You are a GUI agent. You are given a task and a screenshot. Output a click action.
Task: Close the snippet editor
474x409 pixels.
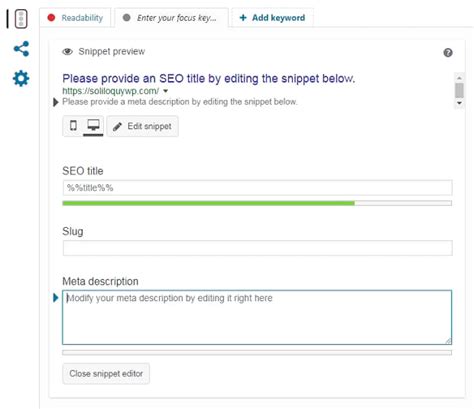coord(106,374)
